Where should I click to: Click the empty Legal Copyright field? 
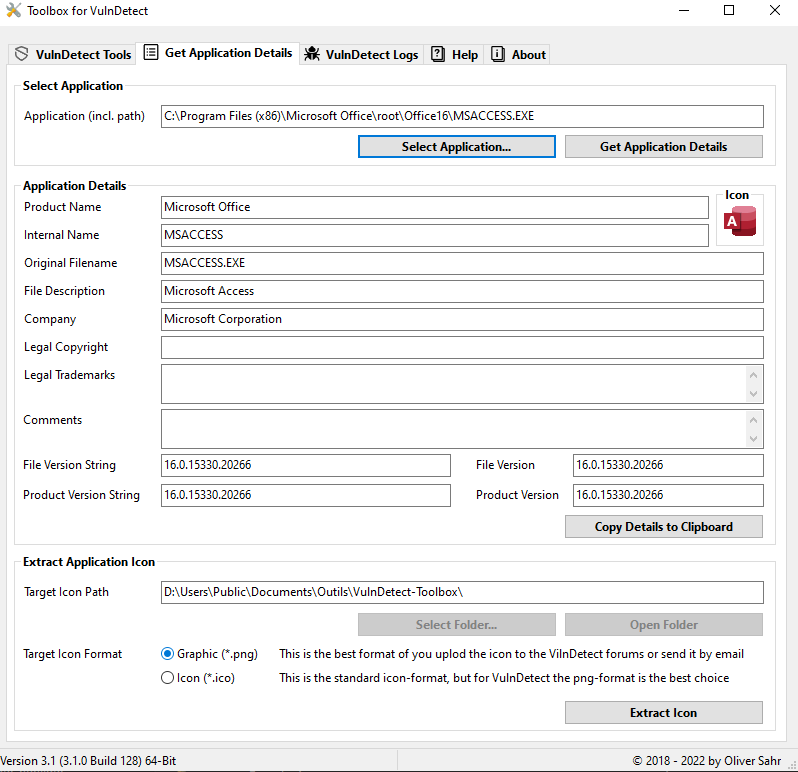point(462,347)
